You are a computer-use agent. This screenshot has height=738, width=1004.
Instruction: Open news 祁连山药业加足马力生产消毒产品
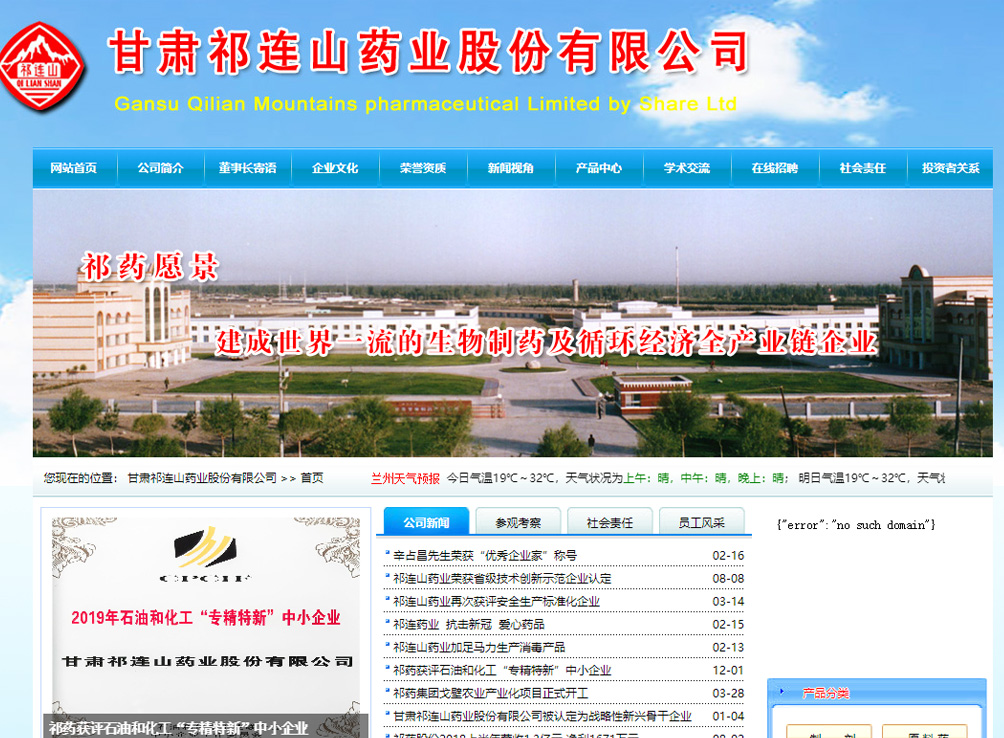(478, 648)
